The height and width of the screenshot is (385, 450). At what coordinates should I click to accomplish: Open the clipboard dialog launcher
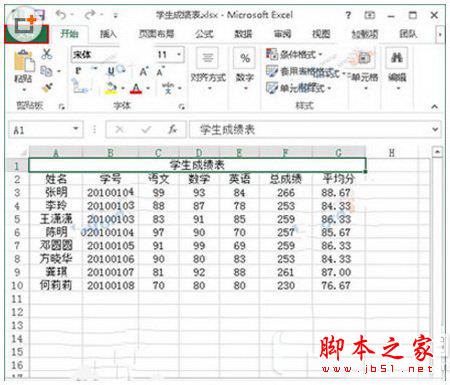tap(61, 106)
